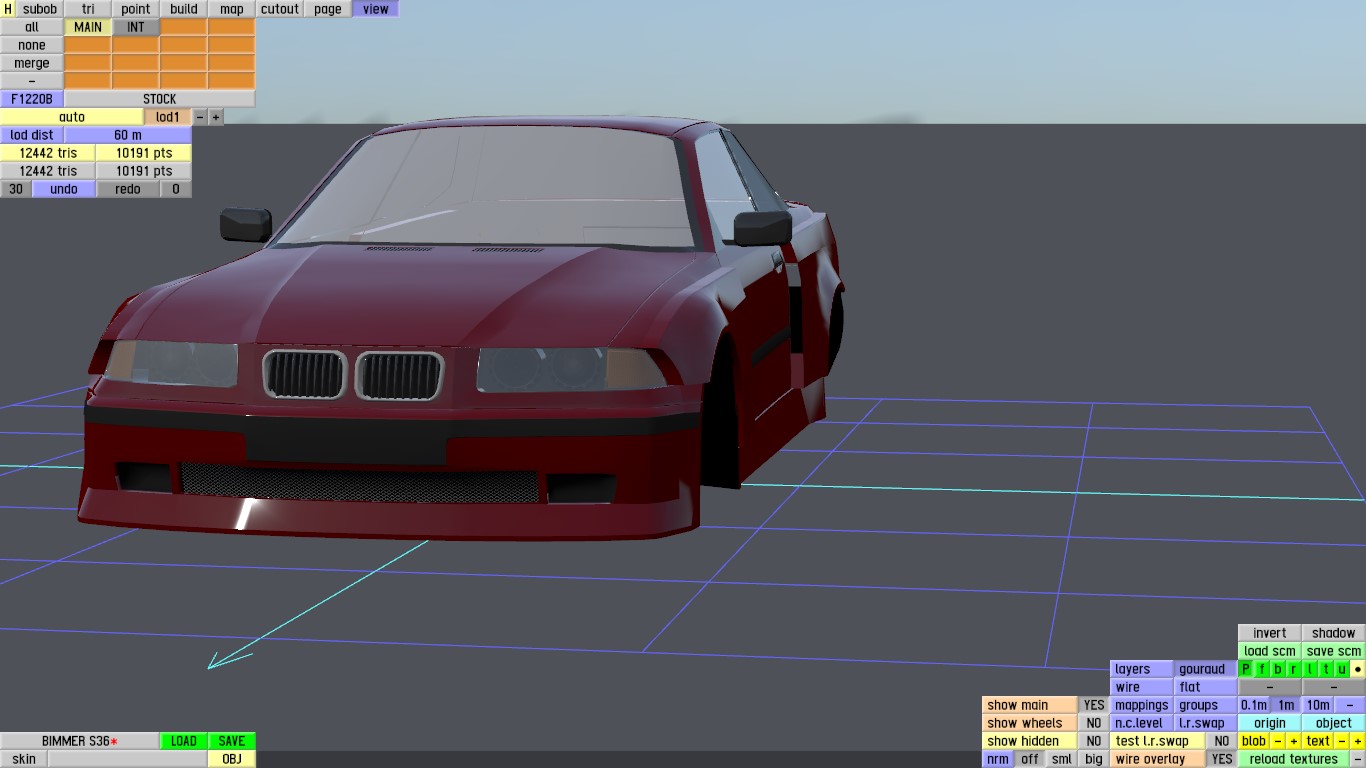Open the subob editing tab
This screenshot has height=768, width=1366.
click(40, 9)
